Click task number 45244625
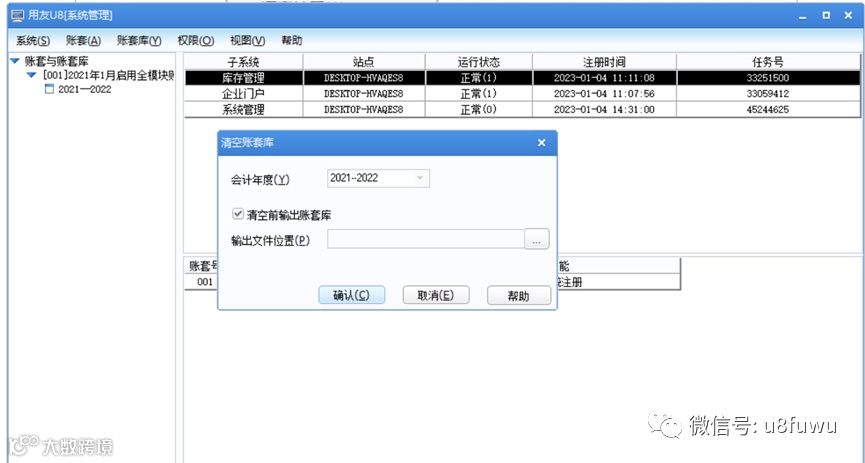This screenshot has height=463, width=865. (768, 109)
